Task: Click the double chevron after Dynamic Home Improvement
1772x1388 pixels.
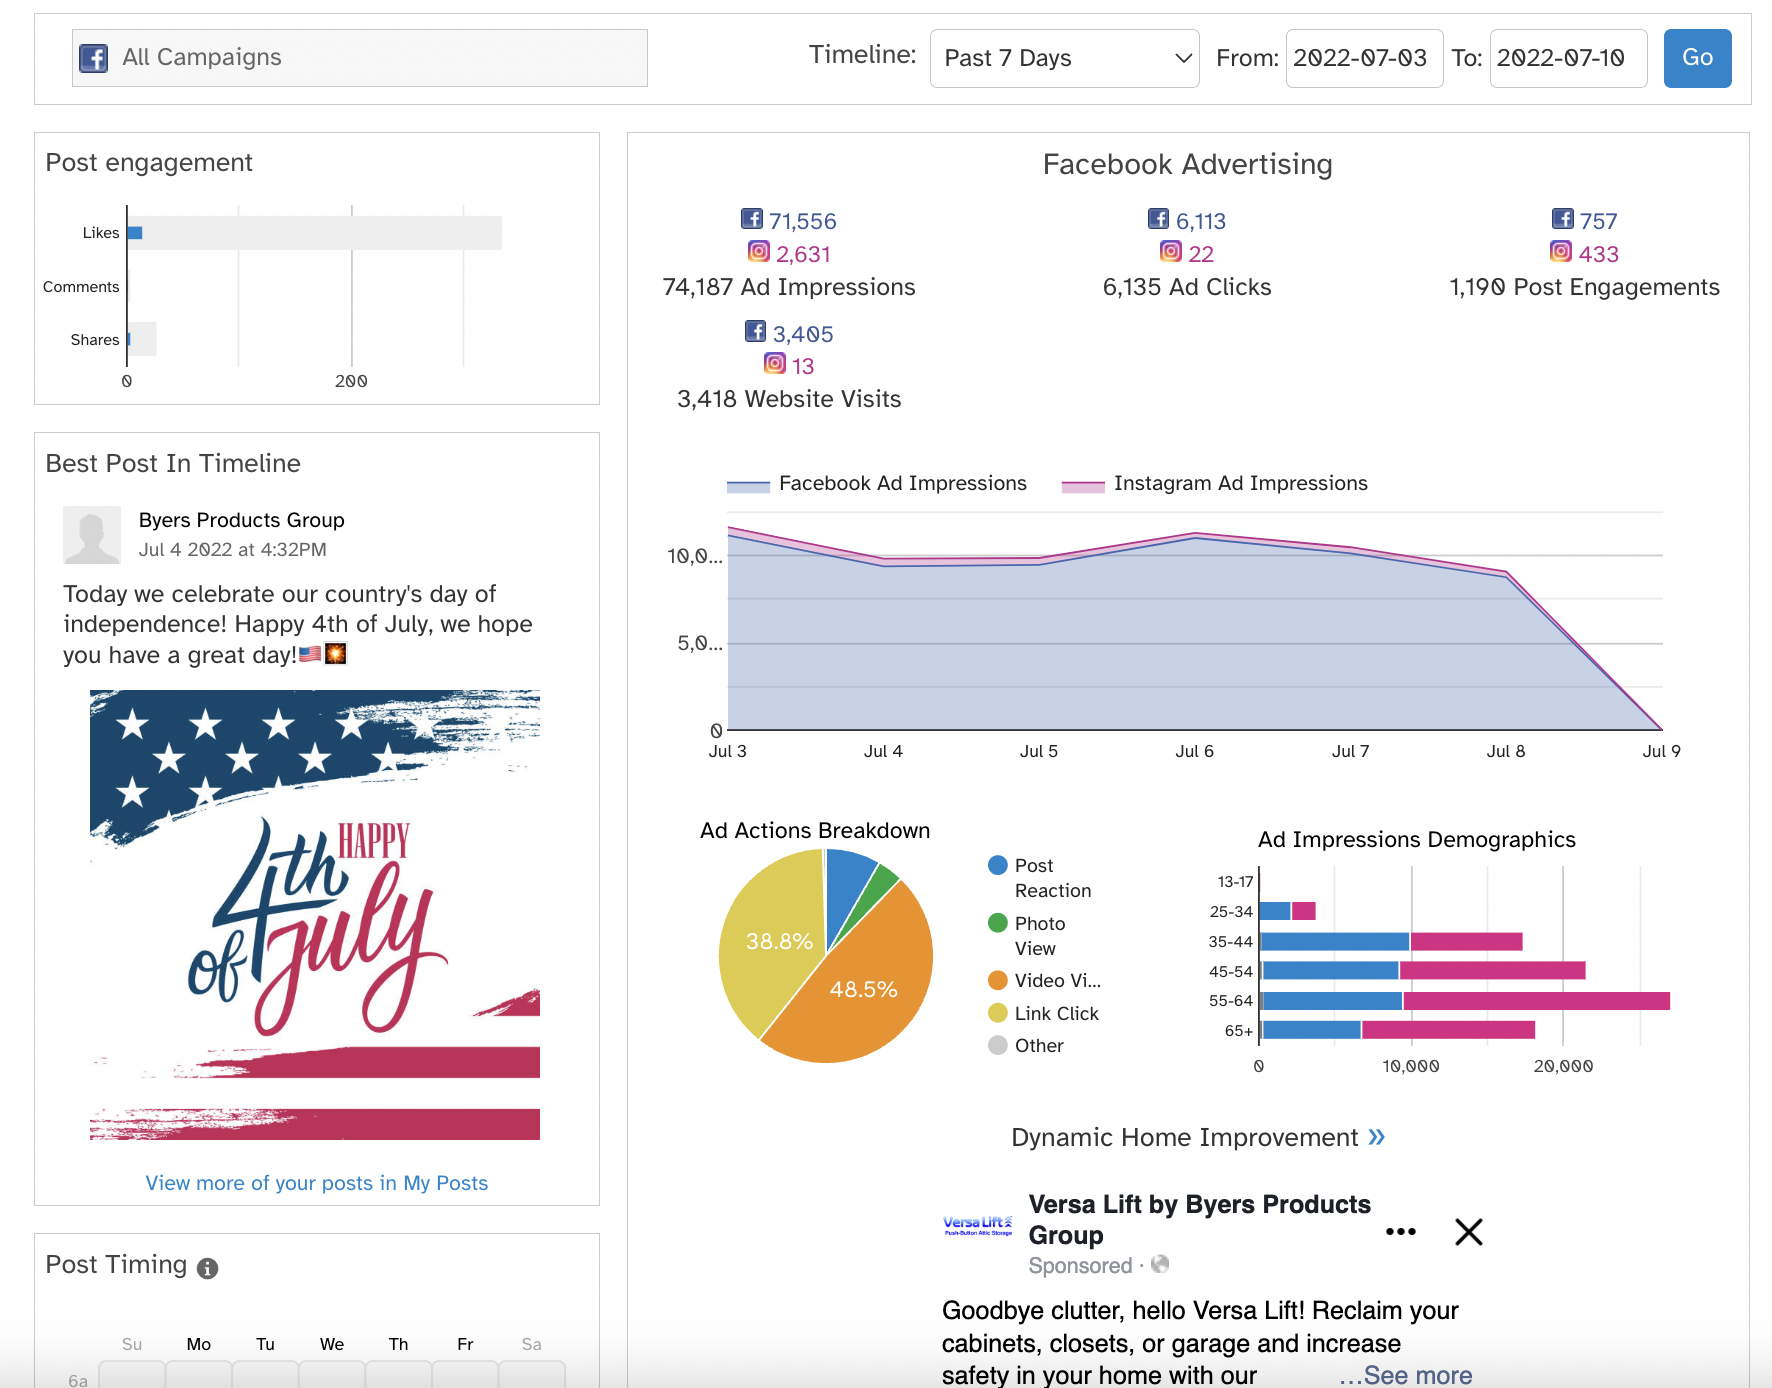Action: click(1377, 1137)
